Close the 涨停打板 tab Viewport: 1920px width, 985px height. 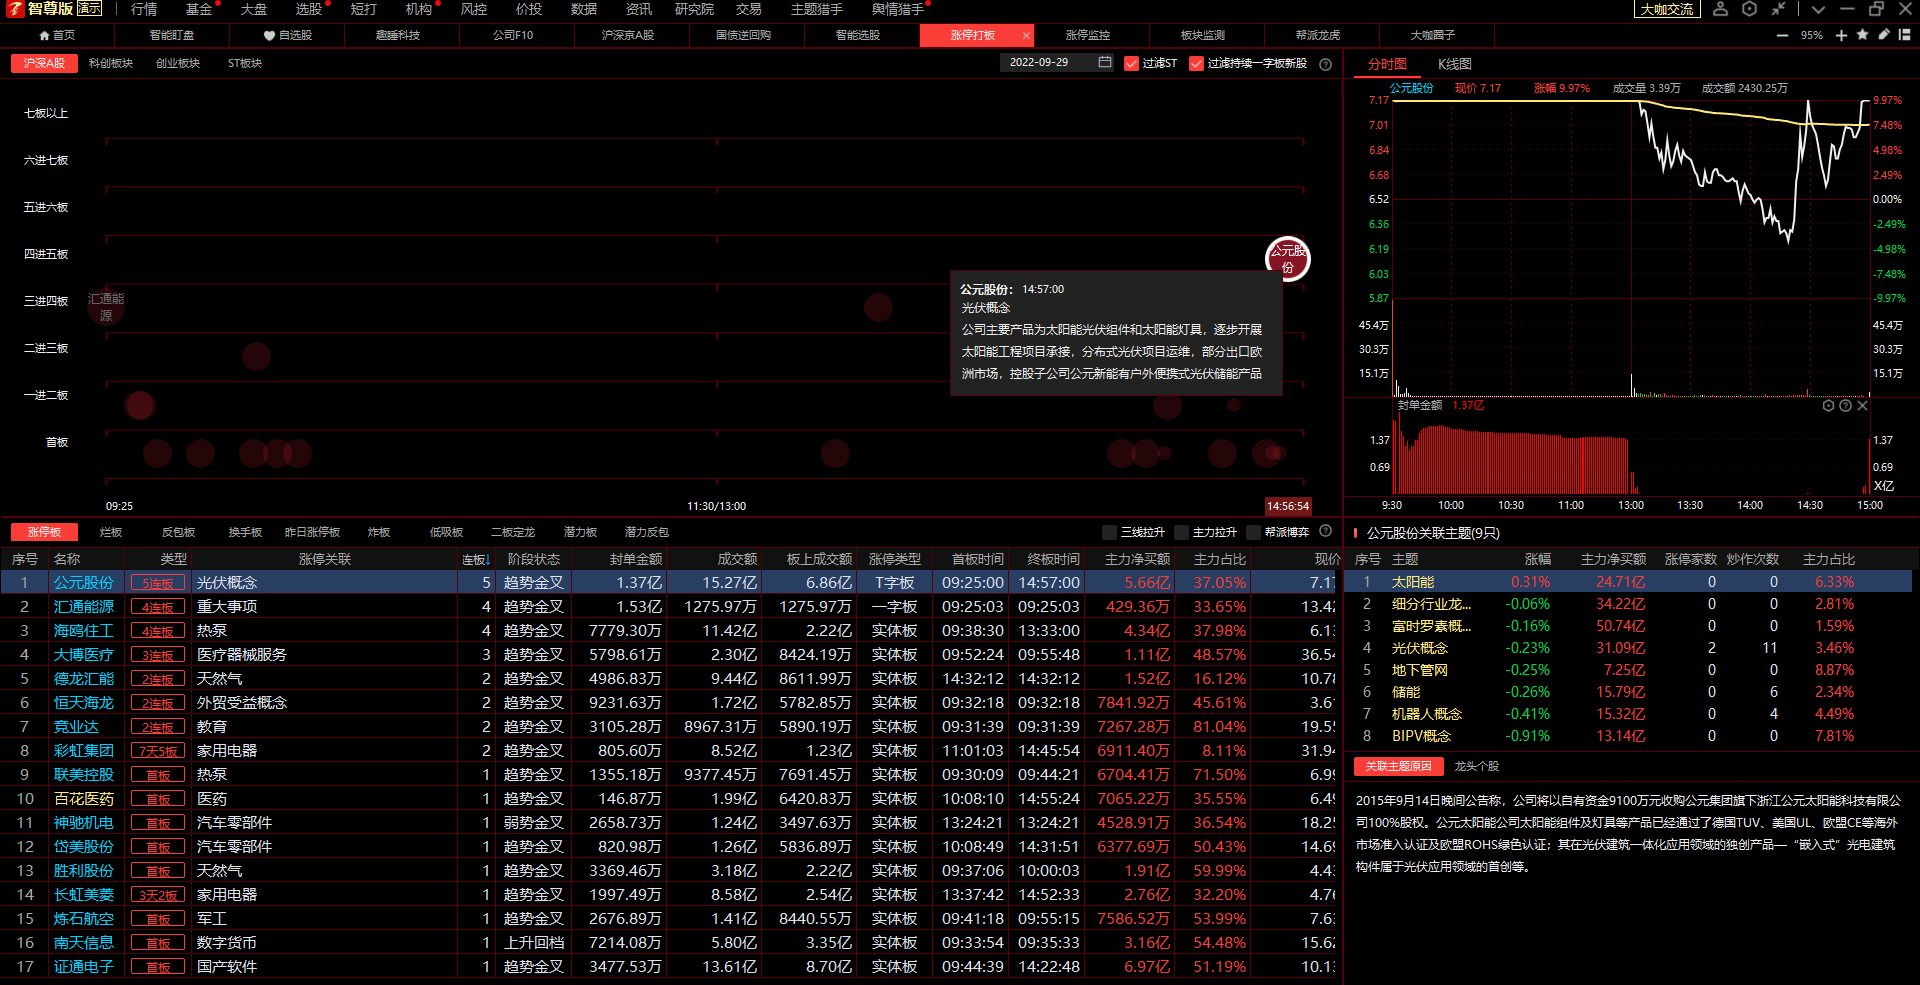pos(1026,36)
